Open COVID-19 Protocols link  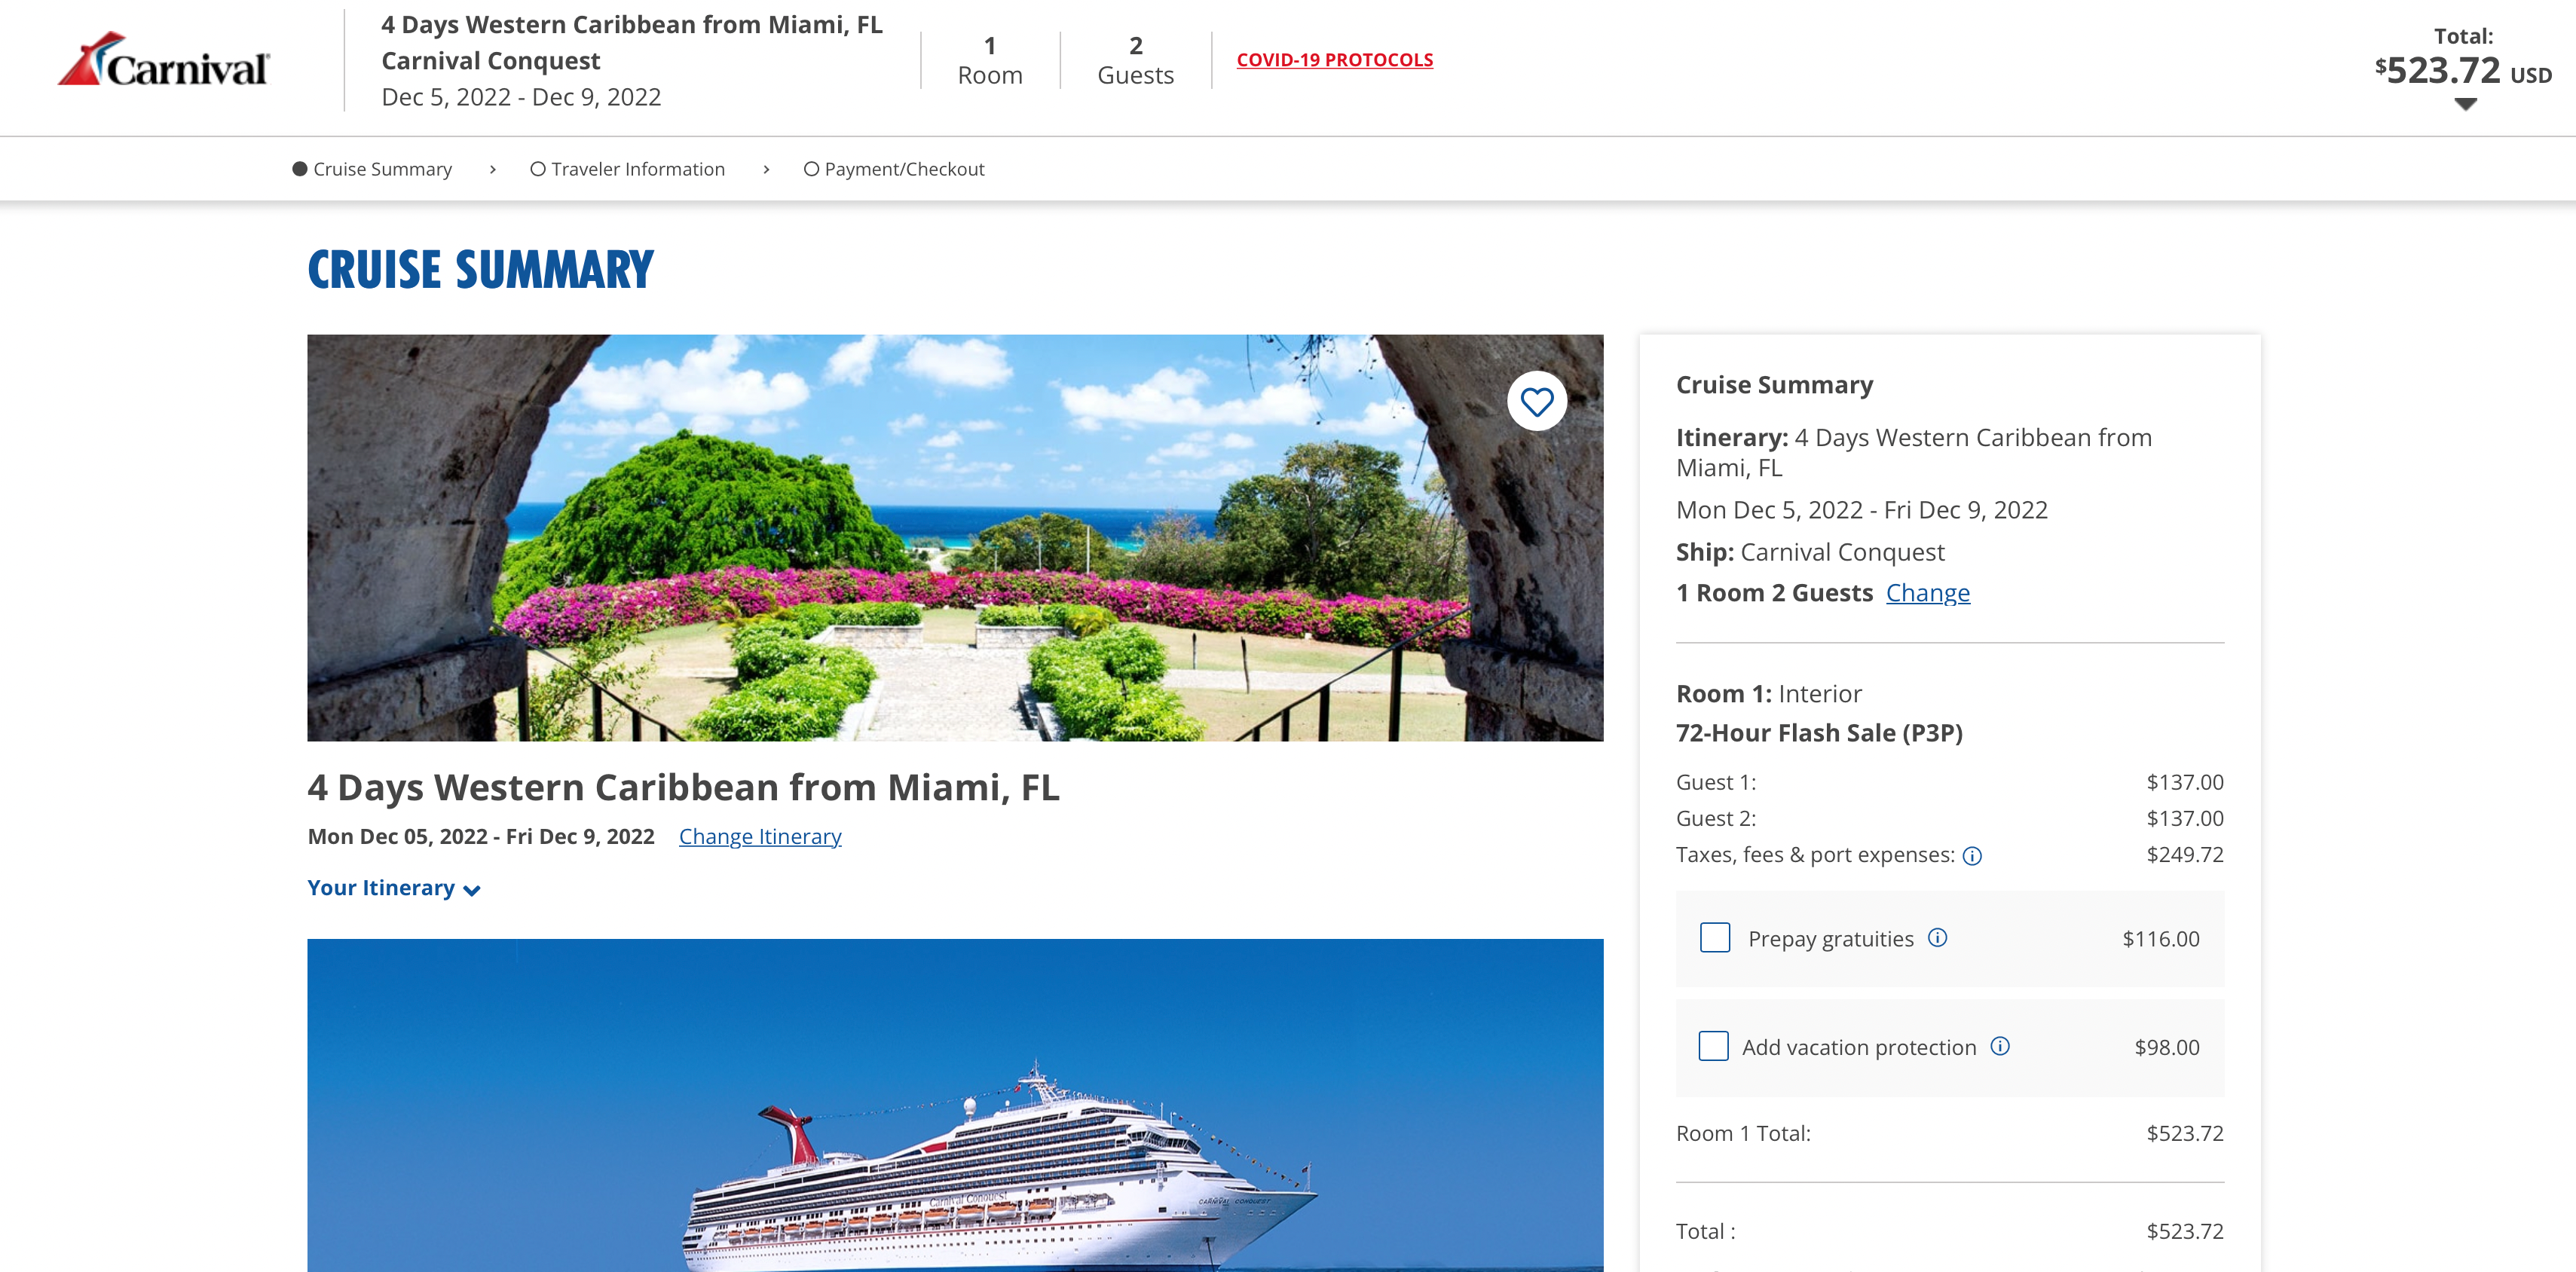pos(1334,60)
